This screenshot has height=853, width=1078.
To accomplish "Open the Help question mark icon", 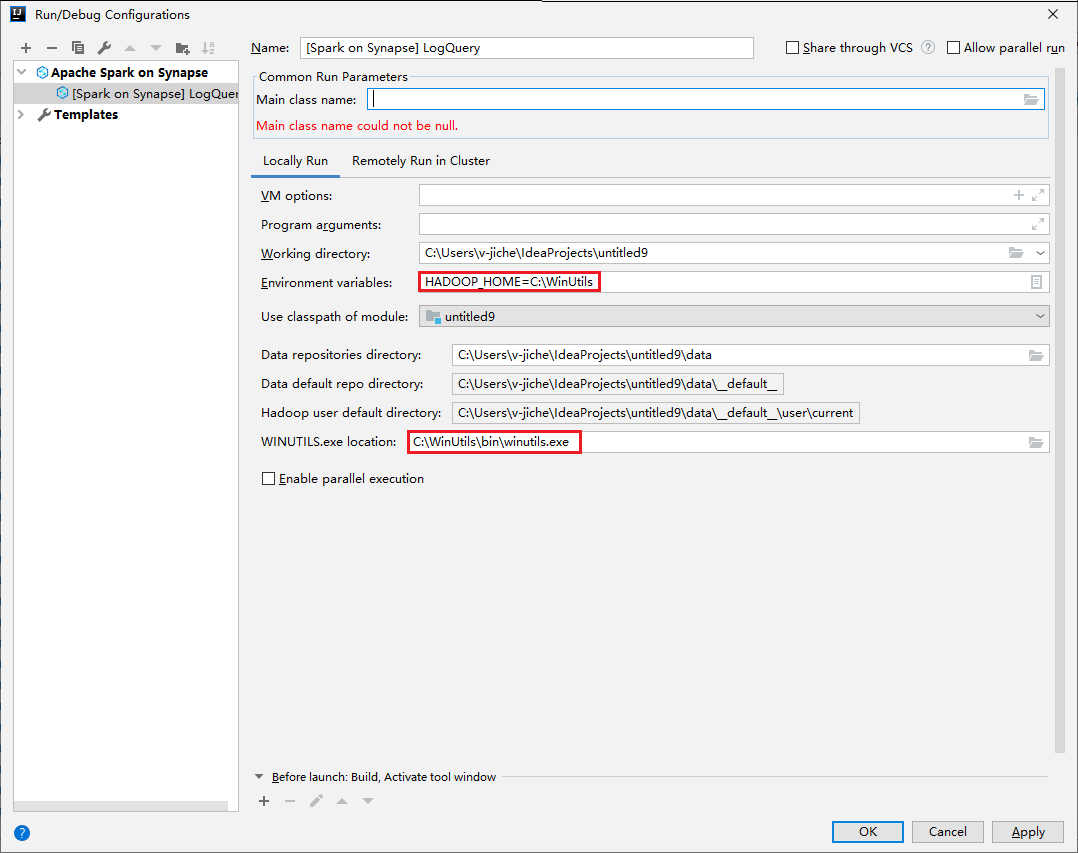I will click(21, 833).
